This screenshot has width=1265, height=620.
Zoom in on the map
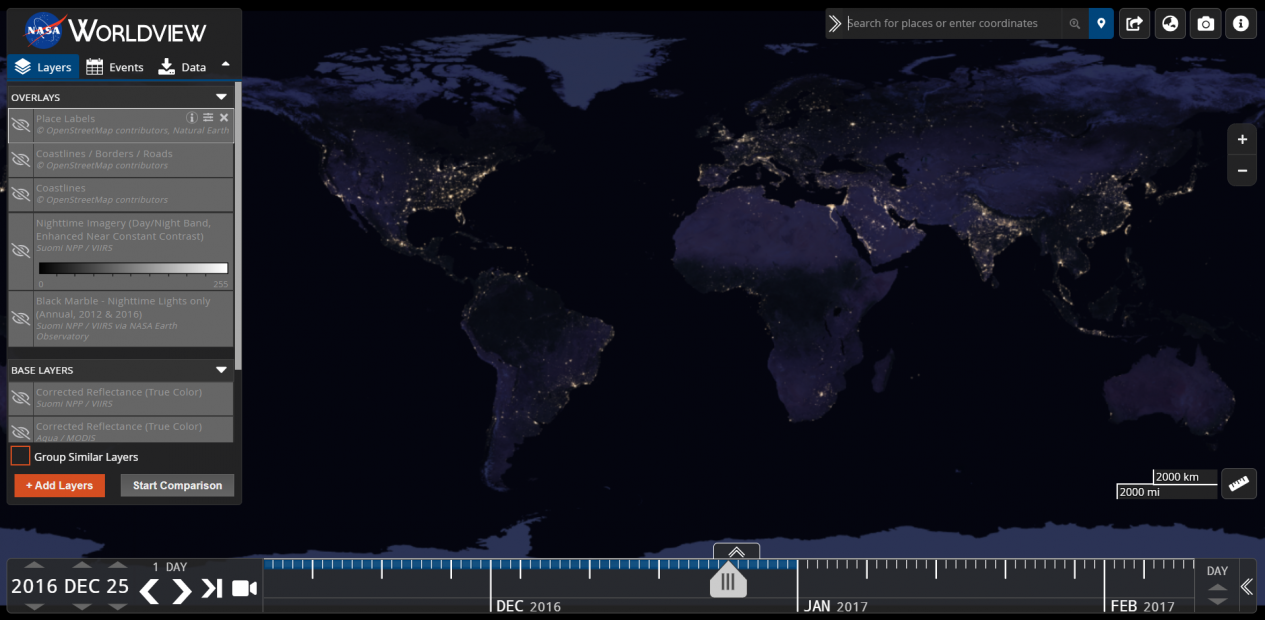point(1242,140)
